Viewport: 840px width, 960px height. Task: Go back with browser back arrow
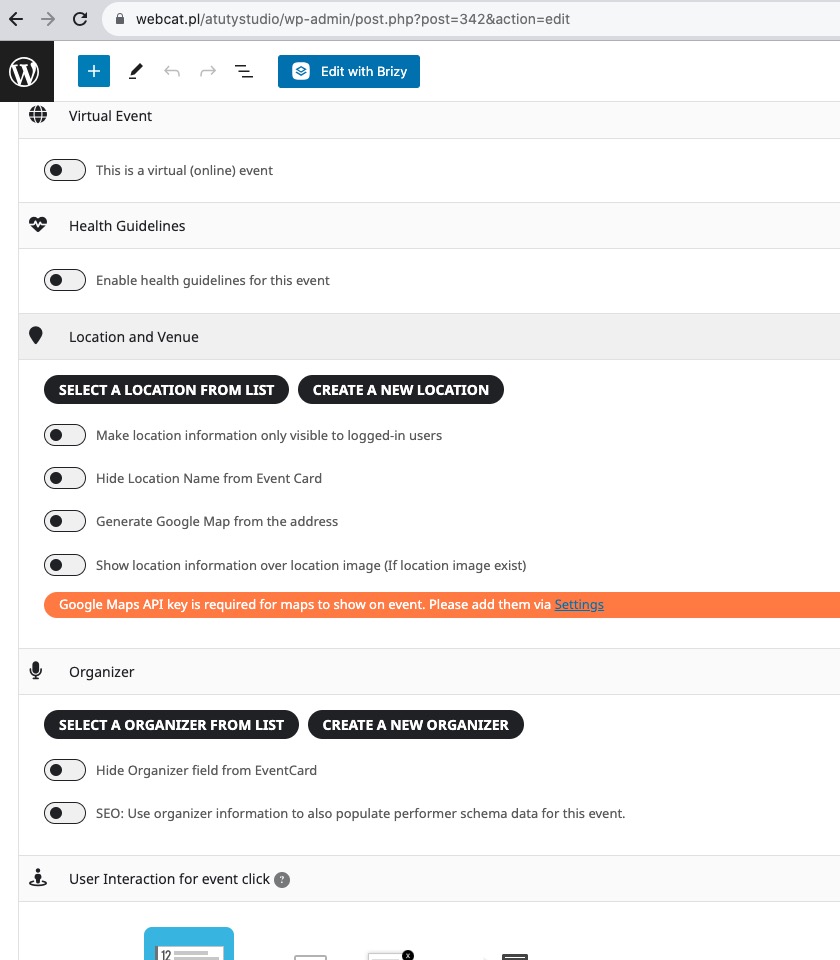[x=17, y=19]
